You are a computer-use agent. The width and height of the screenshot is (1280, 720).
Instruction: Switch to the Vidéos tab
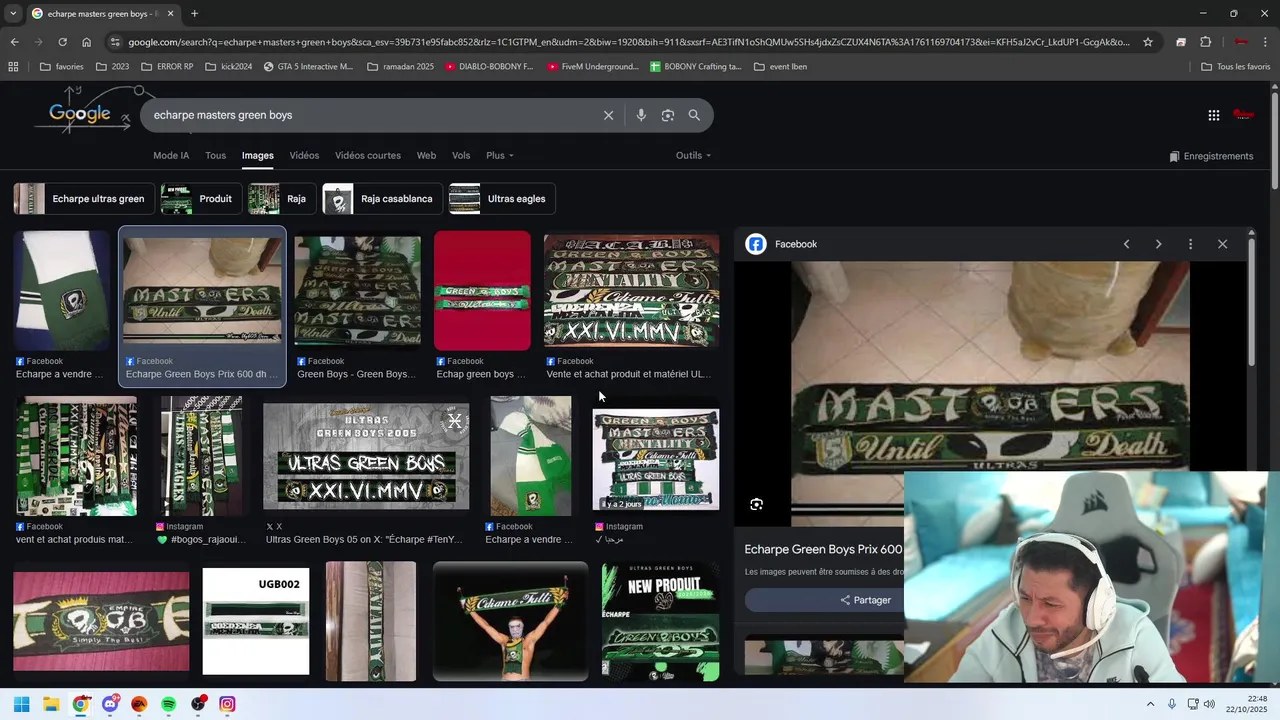[x=304, y=156]
